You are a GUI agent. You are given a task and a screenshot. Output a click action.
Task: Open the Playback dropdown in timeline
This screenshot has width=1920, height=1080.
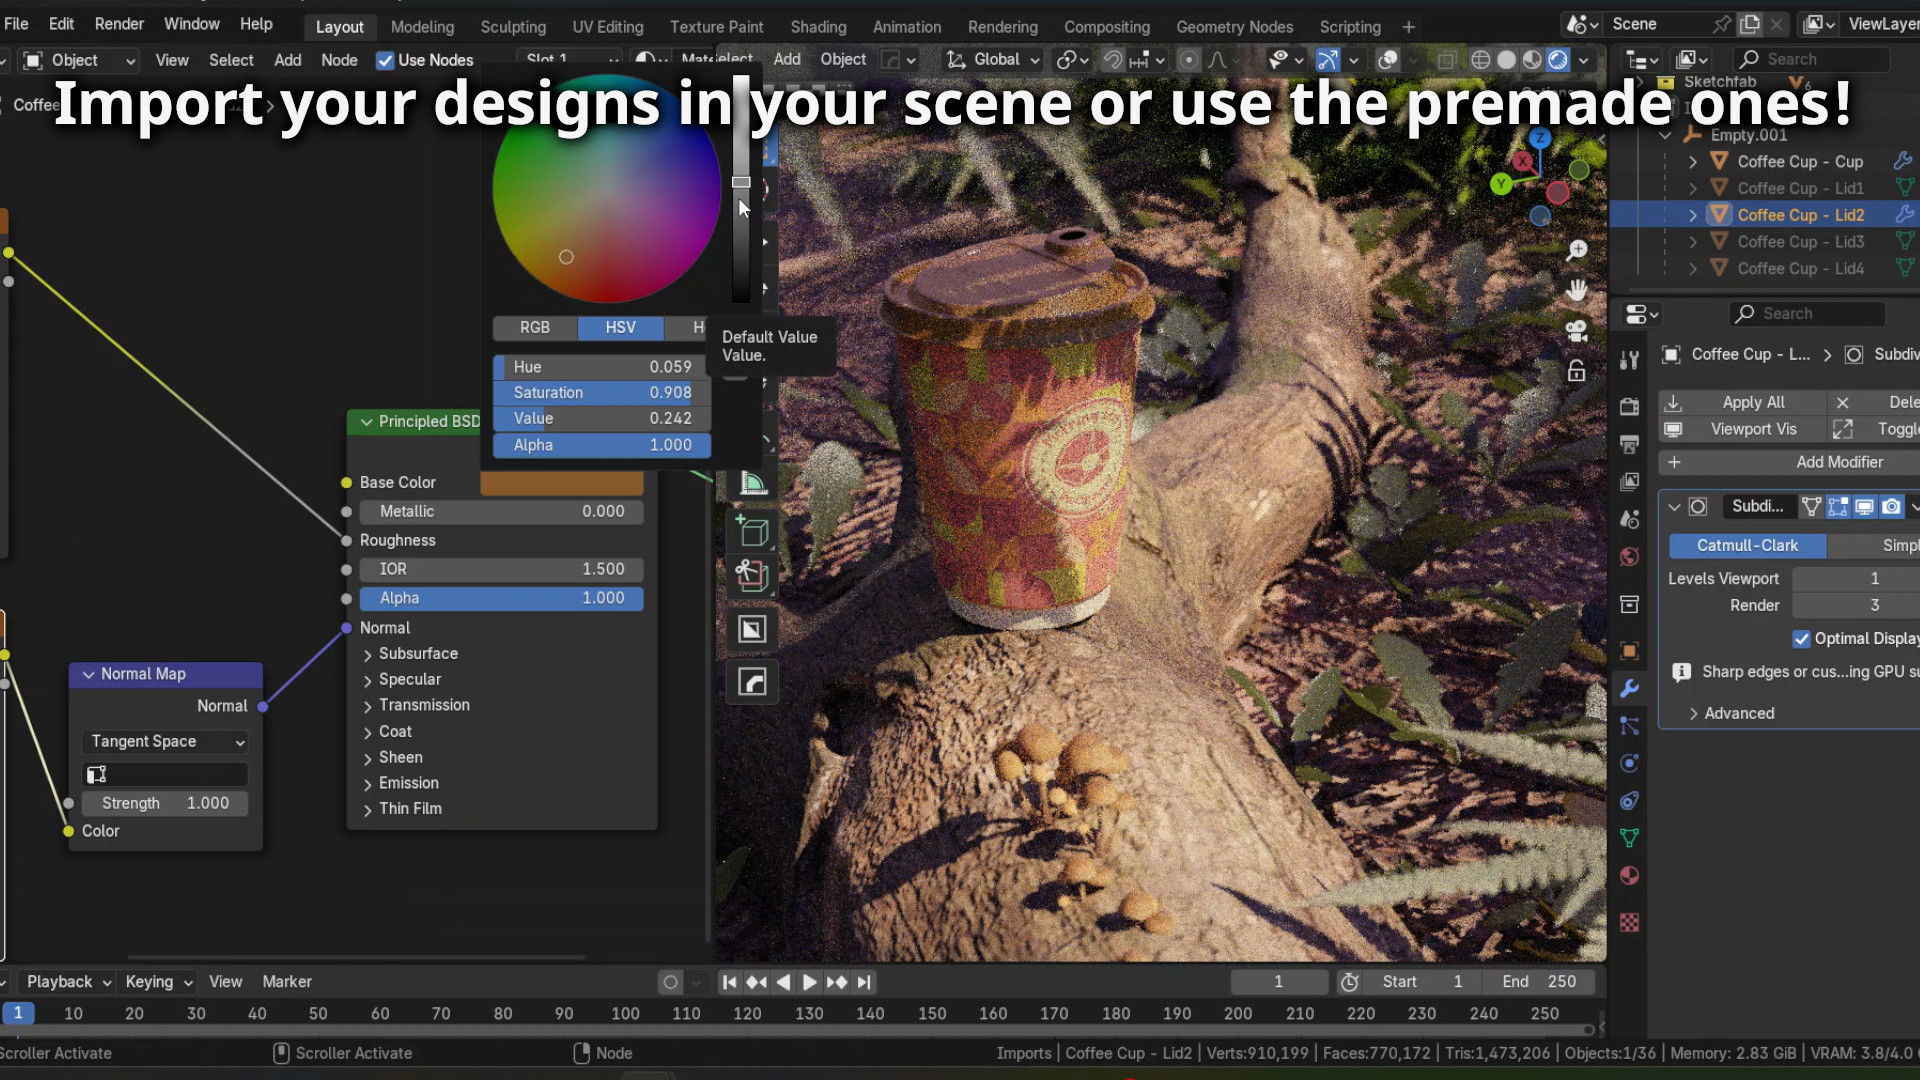tap(68, 982)
